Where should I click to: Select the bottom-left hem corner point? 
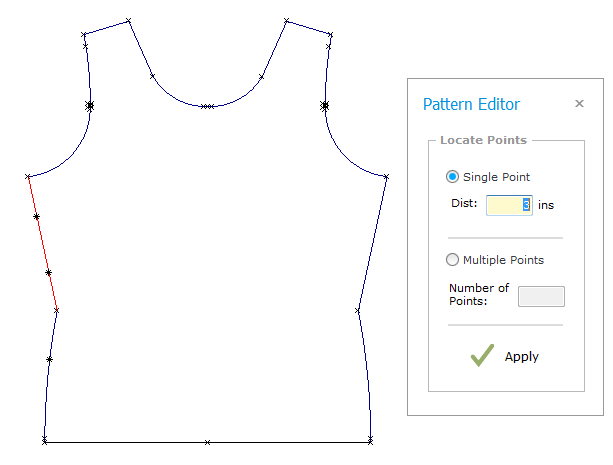(x=45, y=440)
